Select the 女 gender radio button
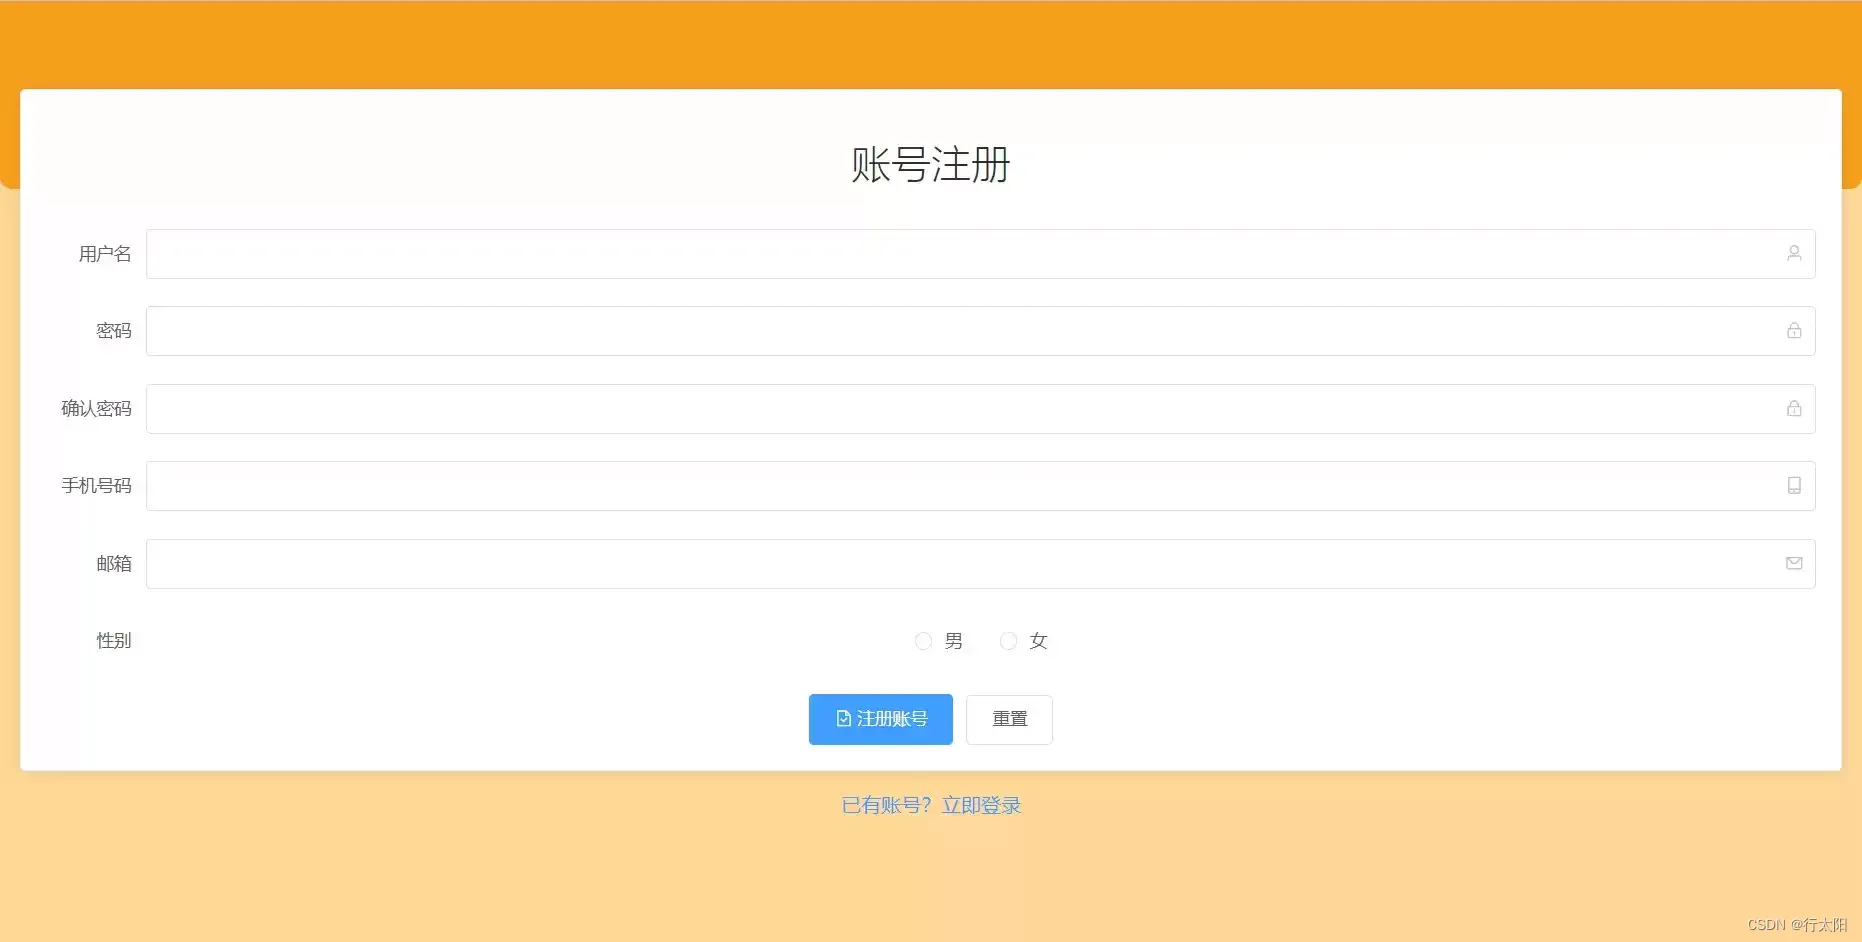1862x942 pixels. [x=1008, y=641]
